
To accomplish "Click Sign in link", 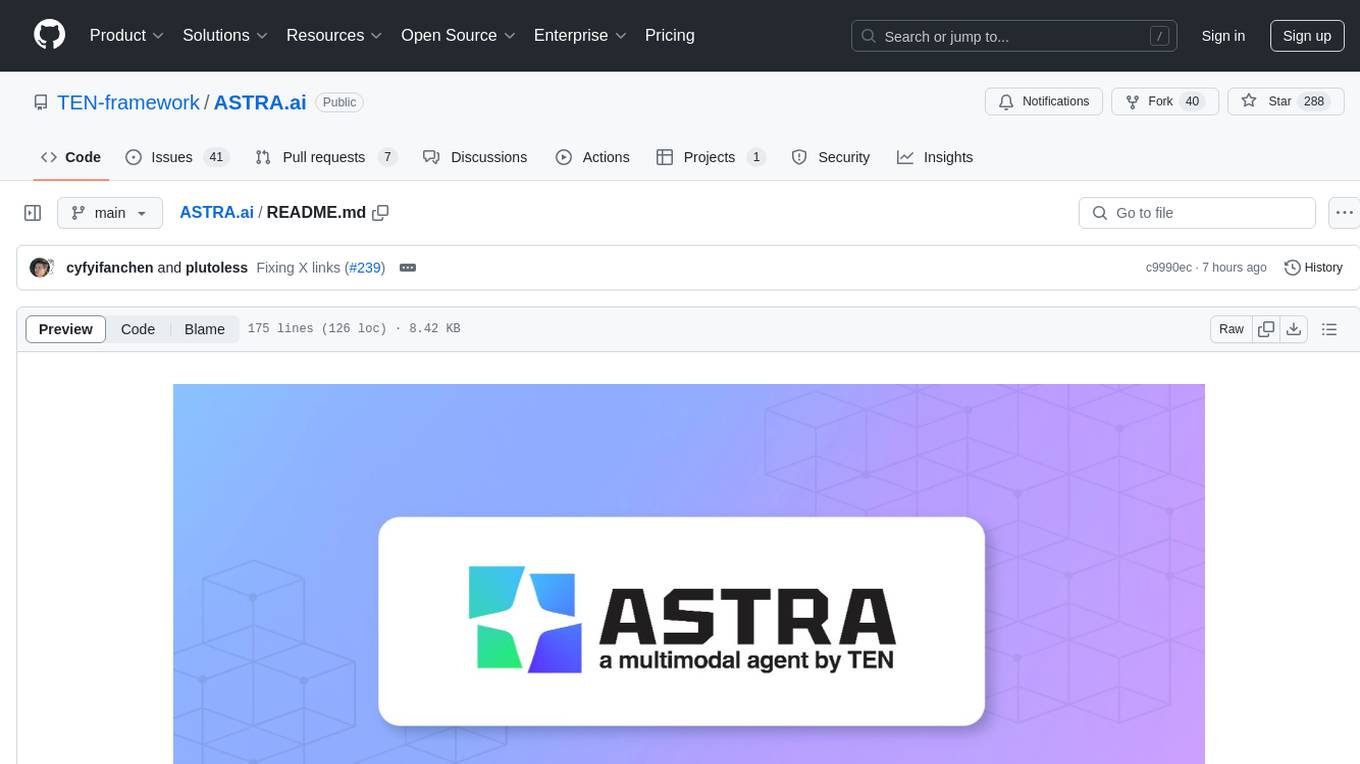I will (x=1223, y=36).
